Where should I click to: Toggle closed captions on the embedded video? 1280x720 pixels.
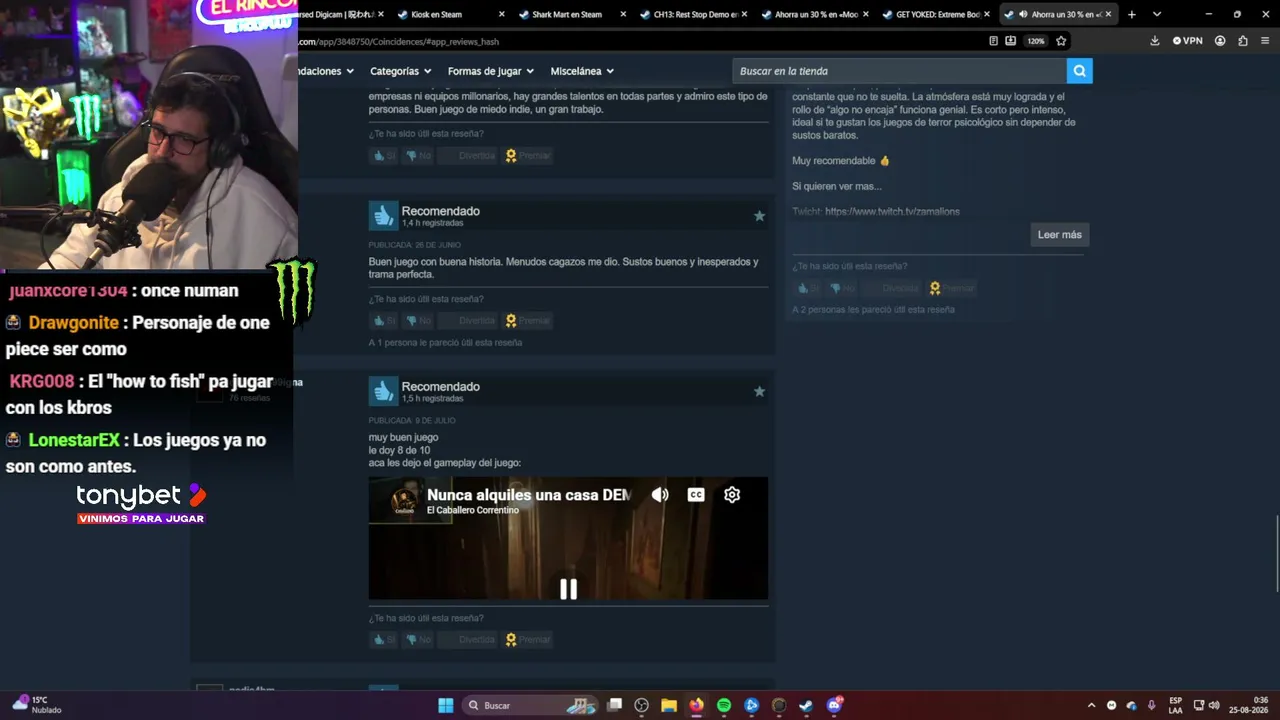click(x=696, y=495)
